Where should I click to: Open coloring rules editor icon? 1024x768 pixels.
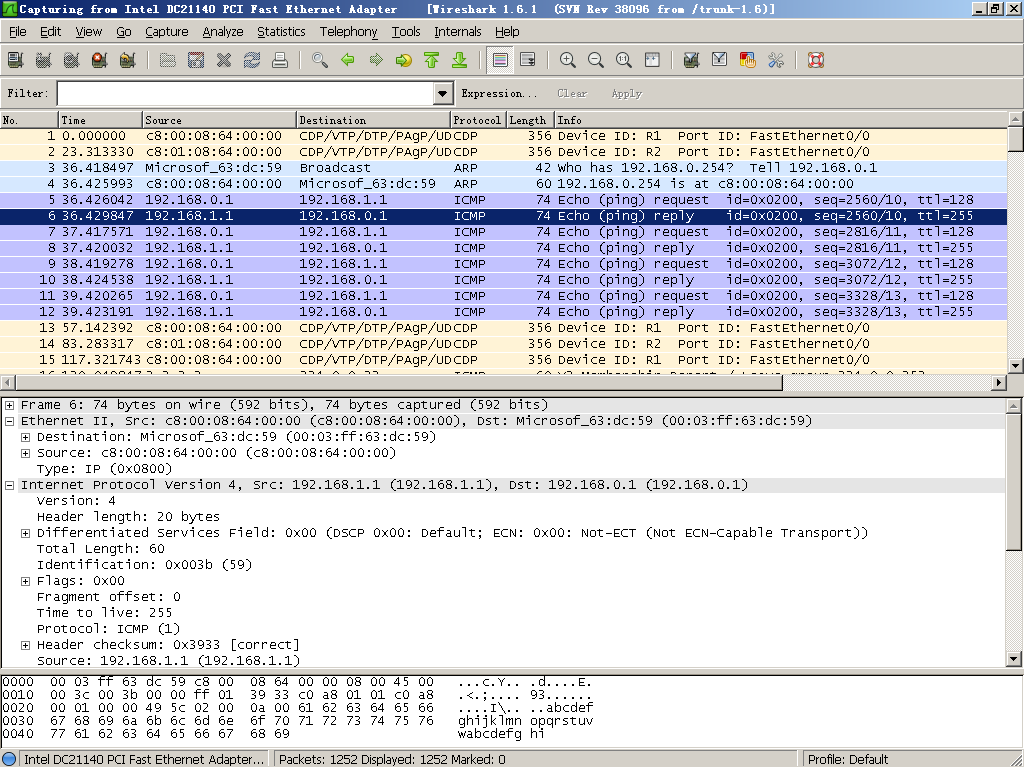click(x=748, y=60)
